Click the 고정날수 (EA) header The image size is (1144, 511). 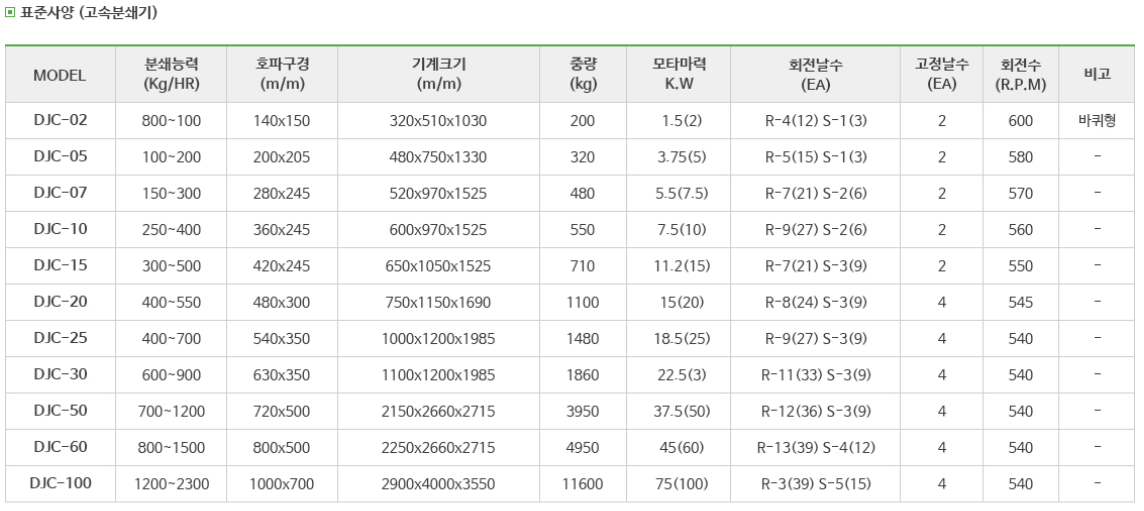(942, 74)
